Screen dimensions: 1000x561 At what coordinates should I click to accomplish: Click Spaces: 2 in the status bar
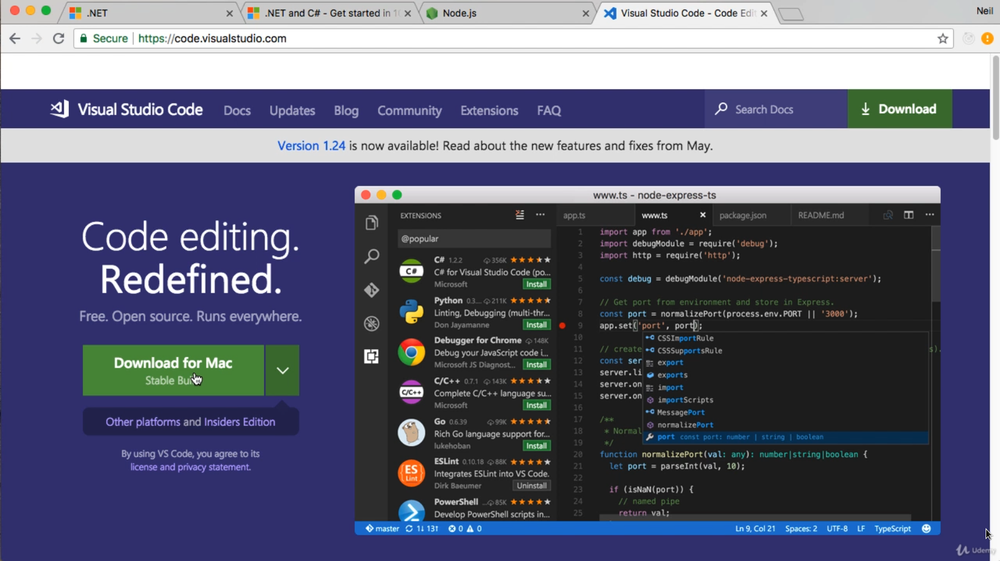[801, 528]
